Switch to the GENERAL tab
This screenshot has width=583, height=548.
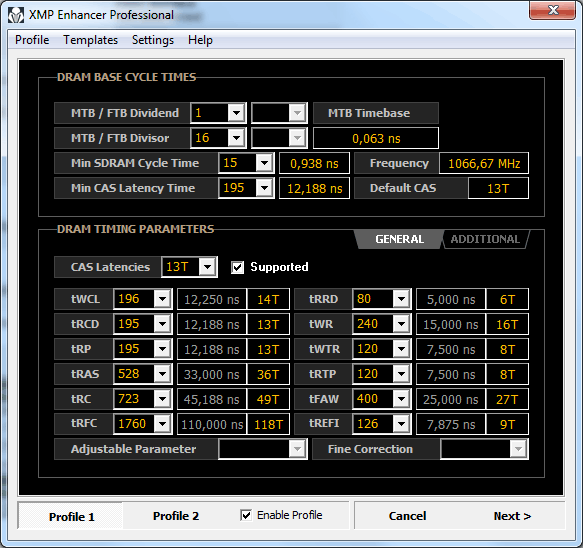(x=399, y=239)
